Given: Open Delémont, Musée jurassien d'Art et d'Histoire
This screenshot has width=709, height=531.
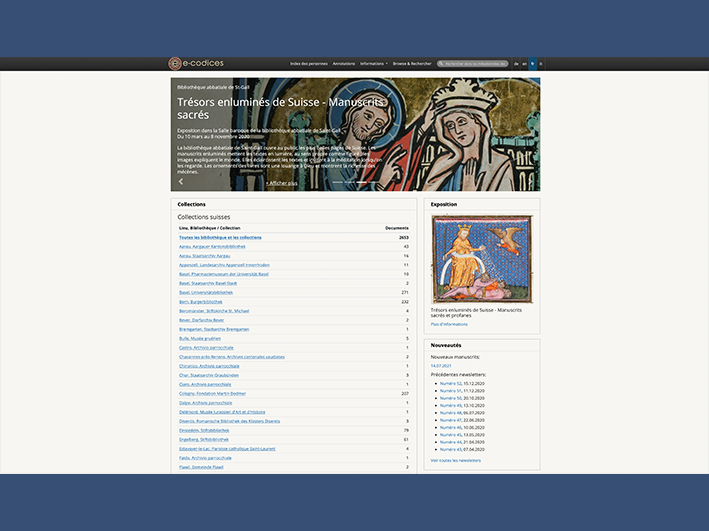Looking at the screenshot, I should [222, 412].
